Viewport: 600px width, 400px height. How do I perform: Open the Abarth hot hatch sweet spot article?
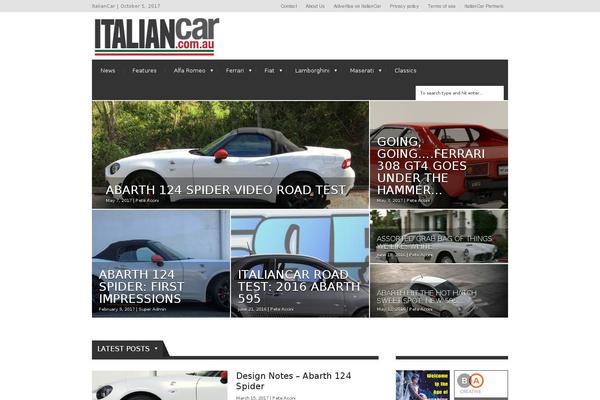[x=426, y=297]
